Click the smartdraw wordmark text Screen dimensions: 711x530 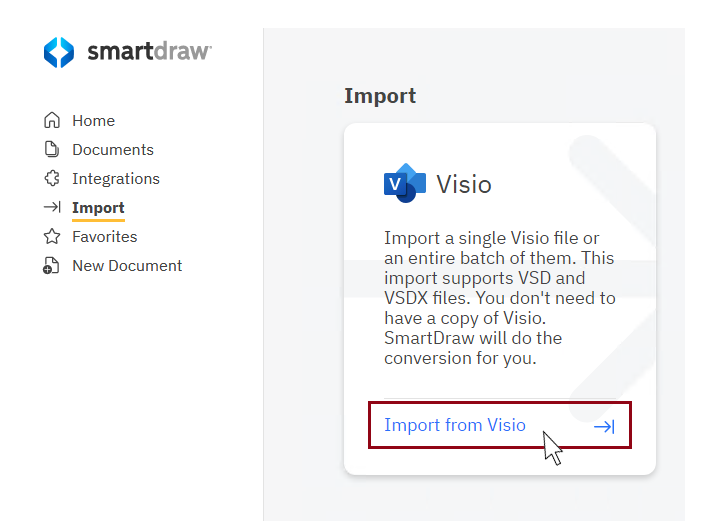point(149,52)
